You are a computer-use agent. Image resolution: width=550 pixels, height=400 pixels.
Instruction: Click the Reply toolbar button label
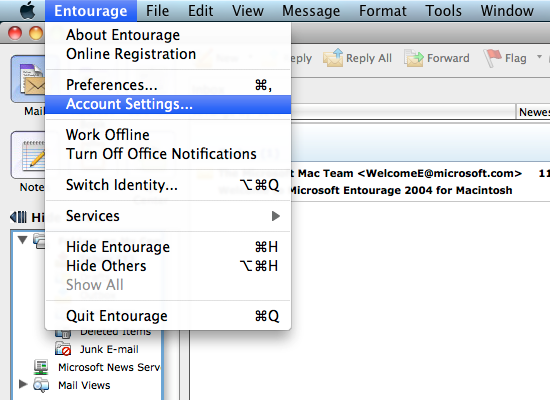[x=299, y=58]
